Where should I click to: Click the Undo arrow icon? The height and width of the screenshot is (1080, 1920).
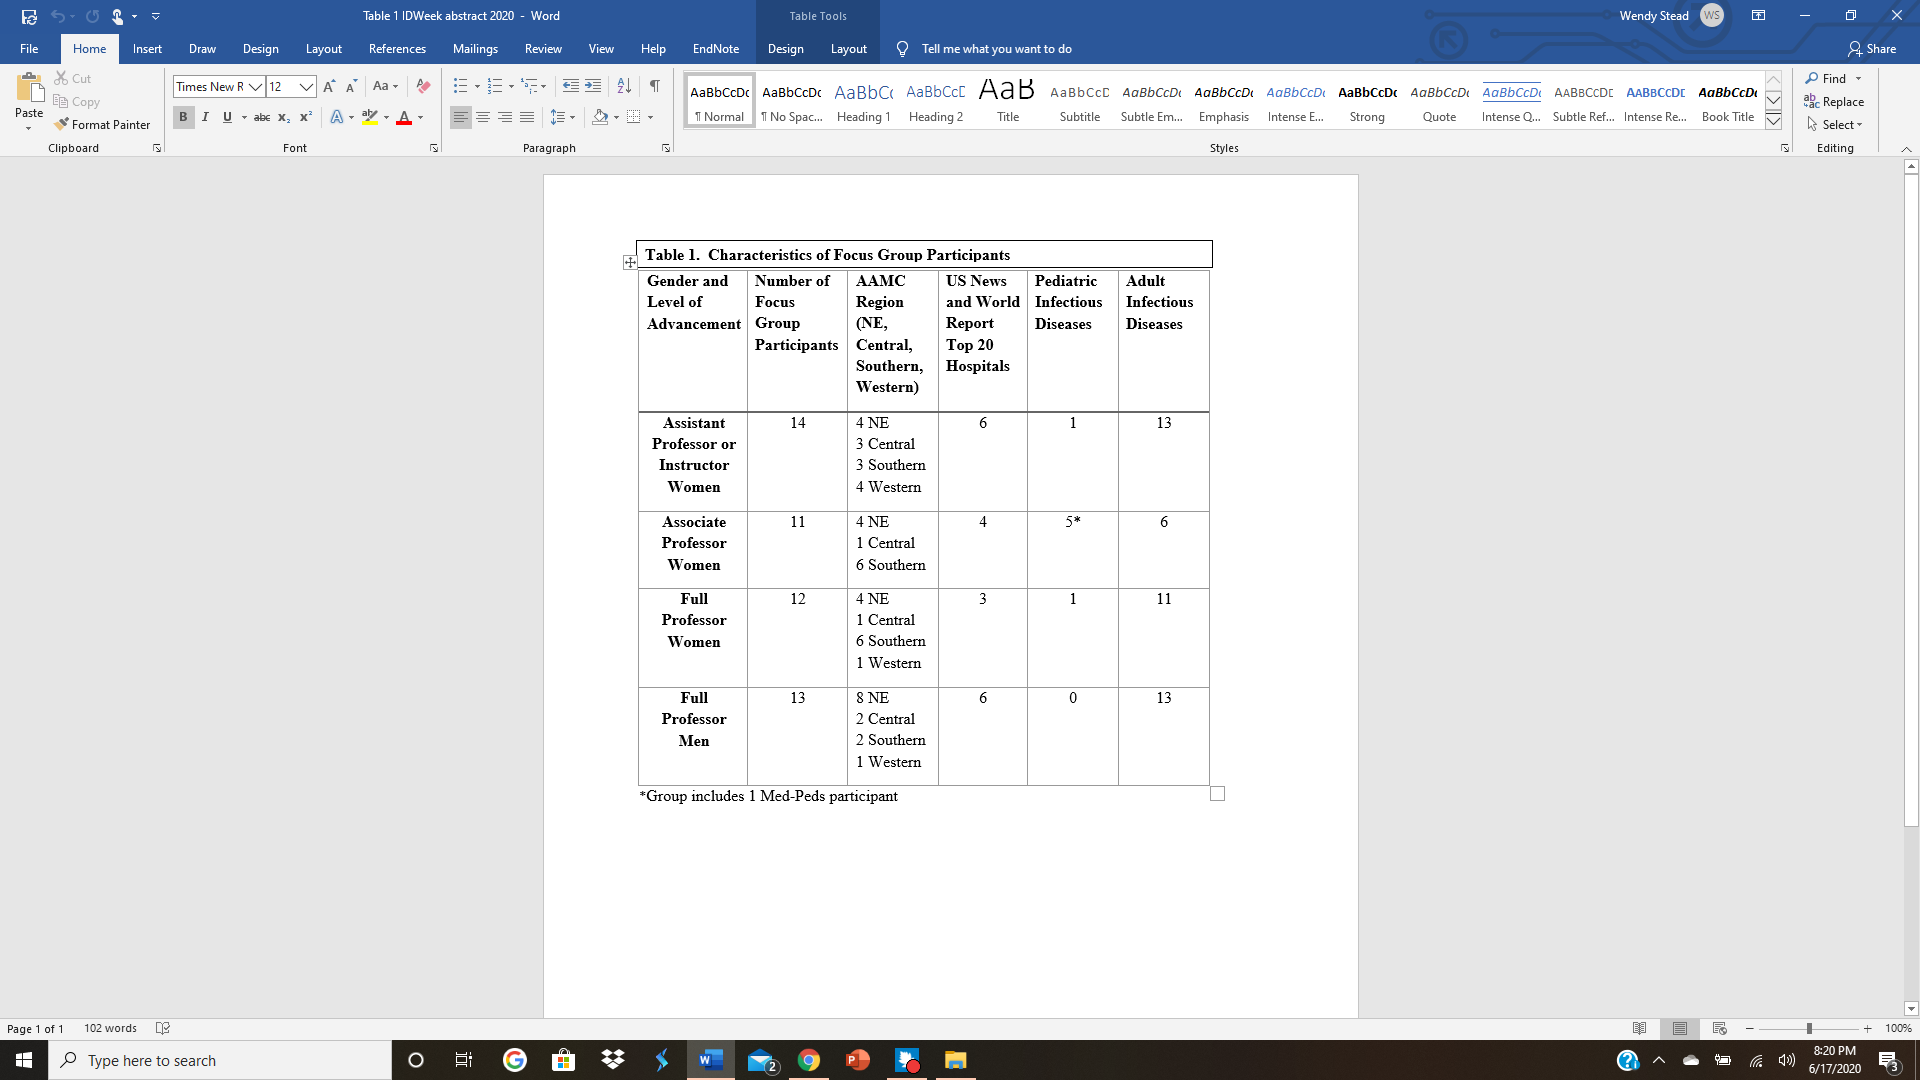tap(58, 16)
